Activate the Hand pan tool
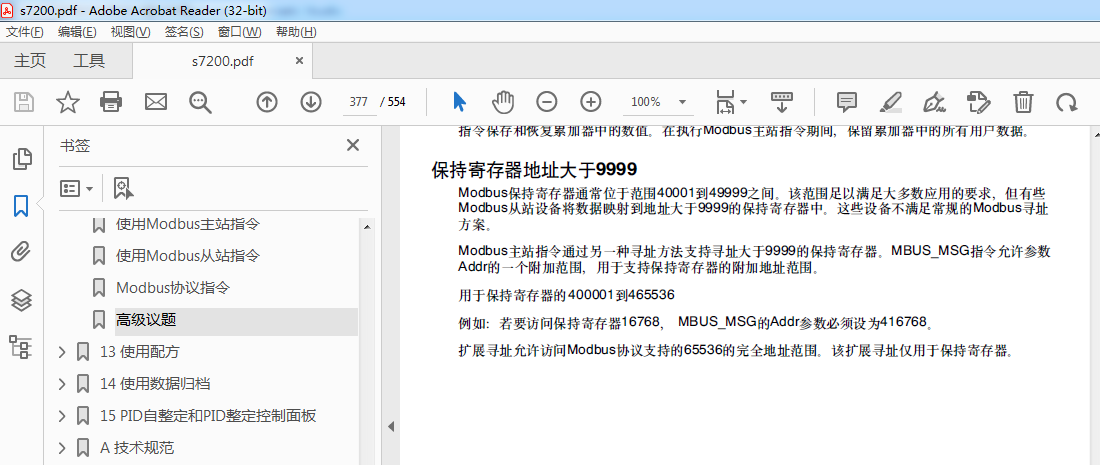The width and height of the screenshot is (1100, 465). point(503,102)
